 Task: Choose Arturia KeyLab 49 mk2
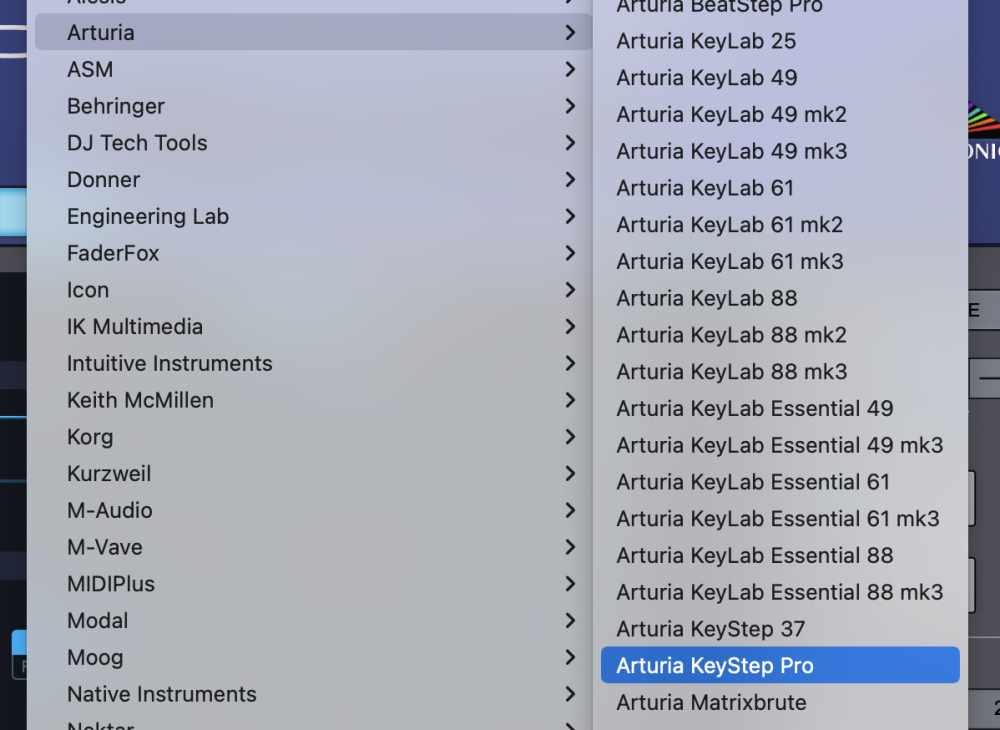click(x=731, y=114)
